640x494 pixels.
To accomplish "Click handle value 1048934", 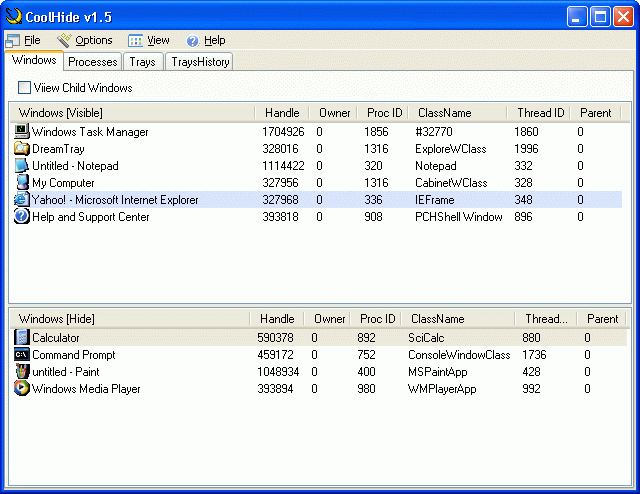I will click(278, 372).
